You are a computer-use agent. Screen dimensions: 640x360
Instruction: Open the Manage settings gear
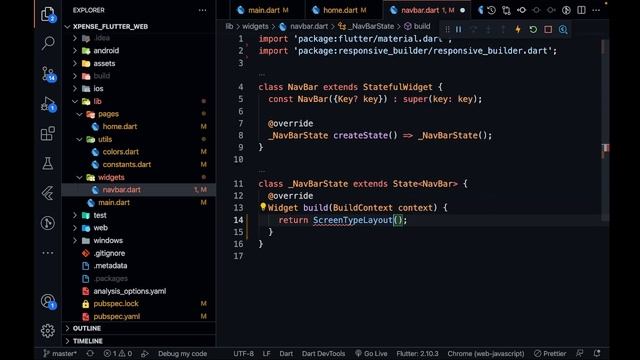[48, 331]
